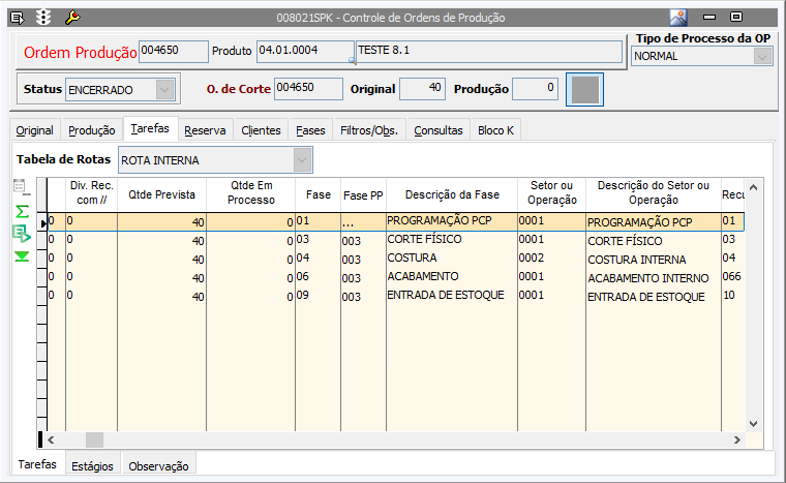The image size is (786, 483).
Task: Click the O. de Corte field
Action: pyautogui.click(x=308, y=89)
